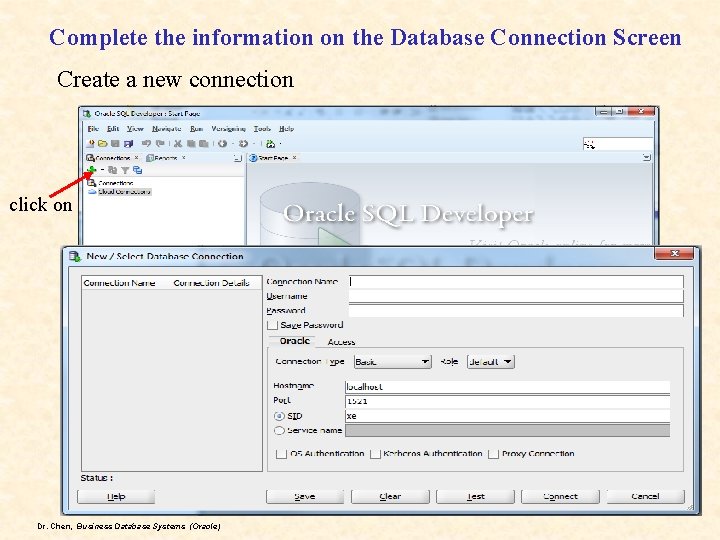Click the Cut scissors icon in toolbar
The width and height of the screenshot is (720, 540).
(178, 144)
